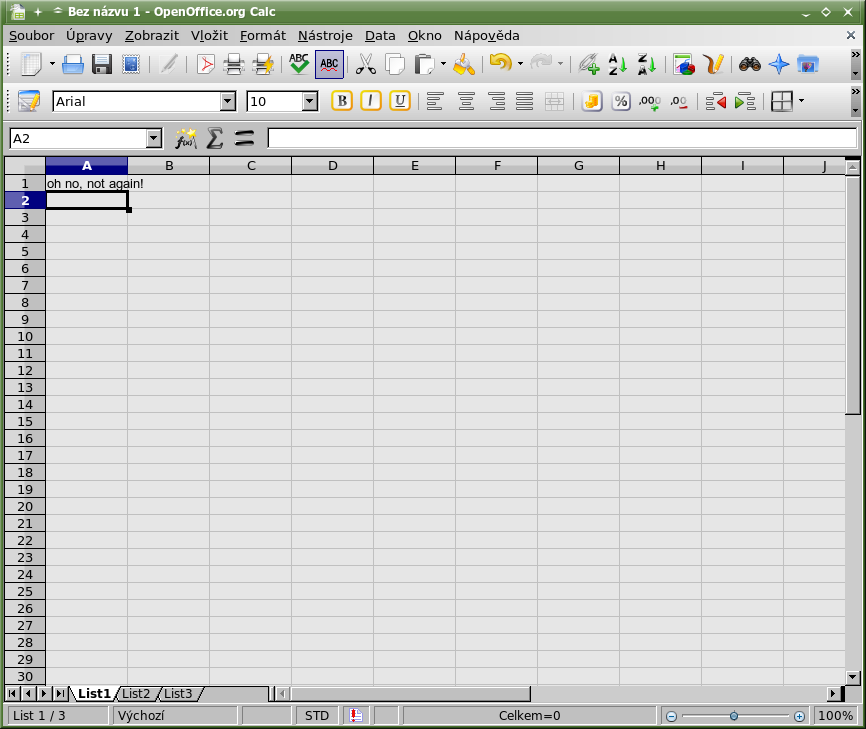Align text left
The width and height of the screenshot is (866, 729).
coord(435,101)
